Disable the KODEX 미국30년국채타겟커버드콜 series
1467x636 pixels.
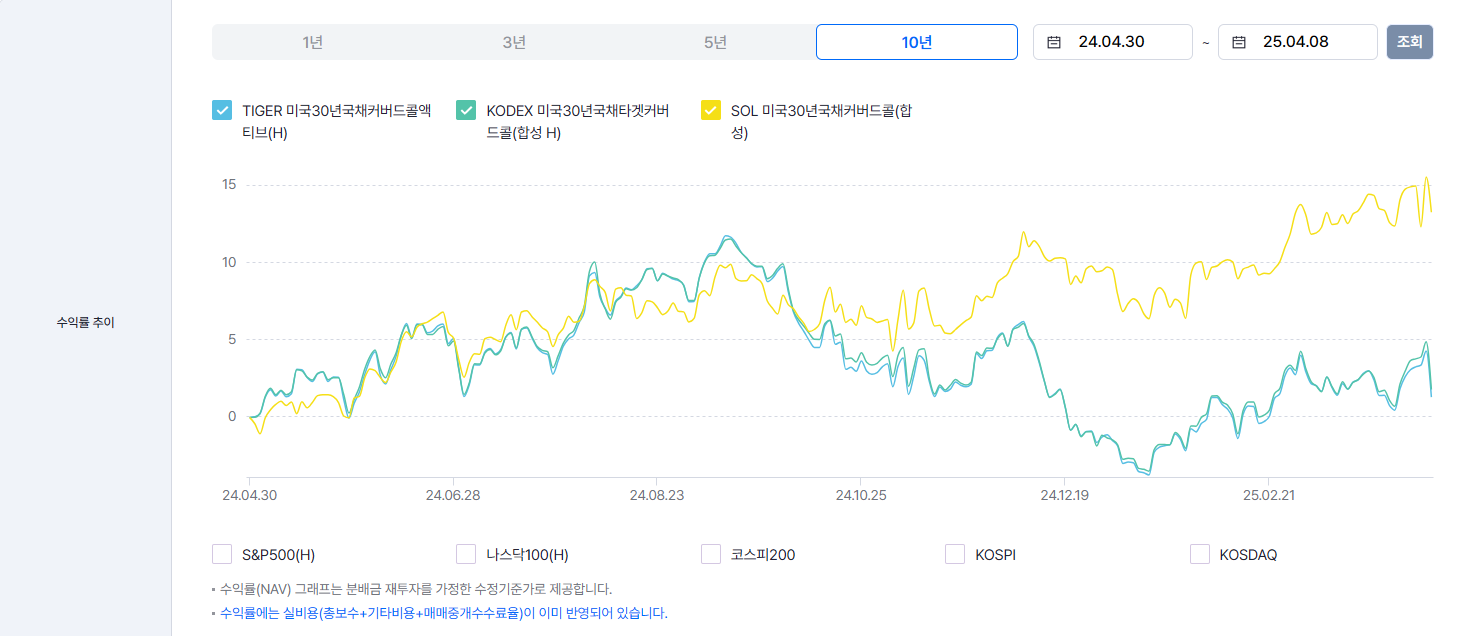coord(465,110)
